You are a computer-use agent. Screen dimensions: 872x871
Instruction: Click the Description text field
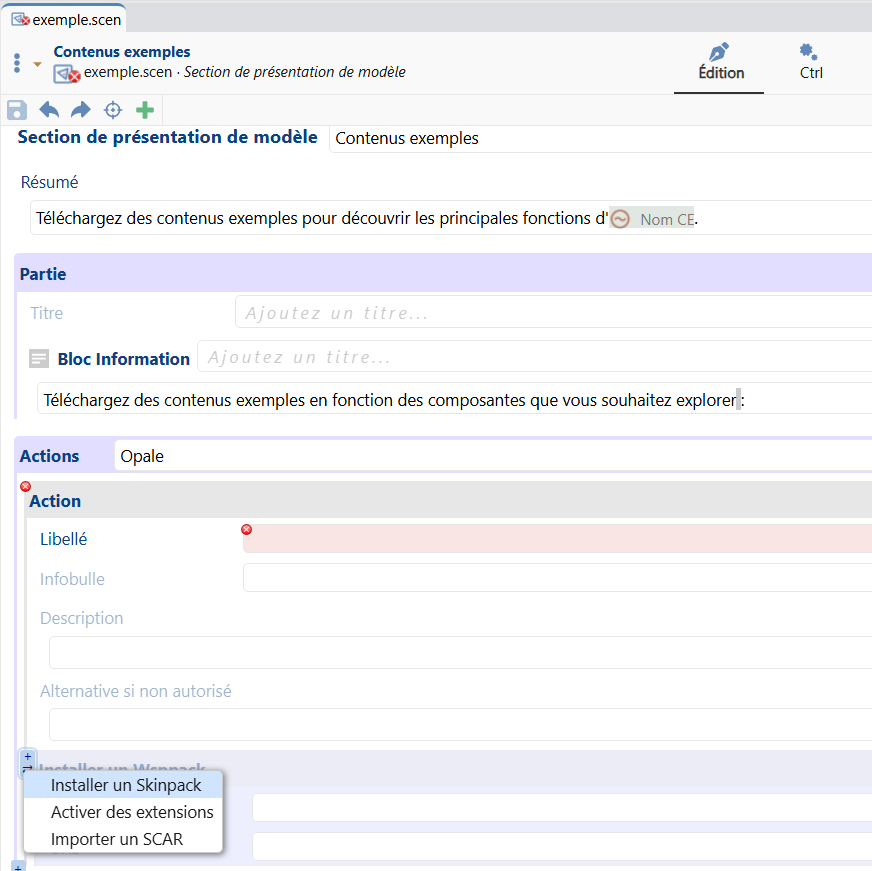click(460, 652)
